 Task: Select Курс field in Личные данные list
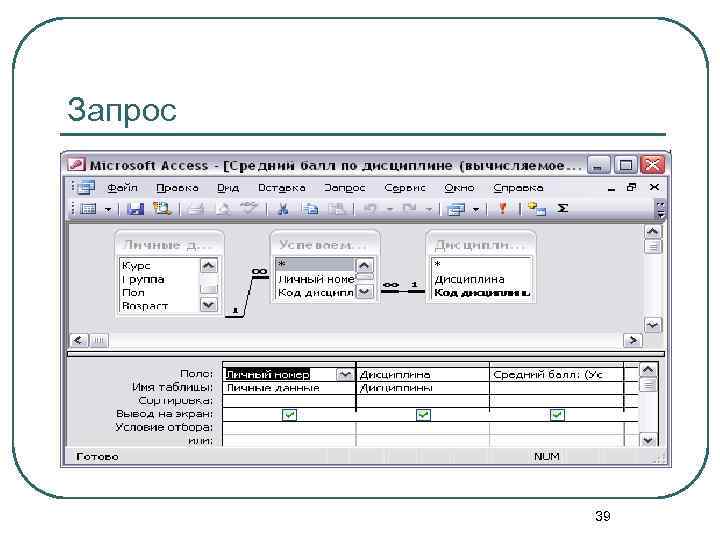coord(159,266)
